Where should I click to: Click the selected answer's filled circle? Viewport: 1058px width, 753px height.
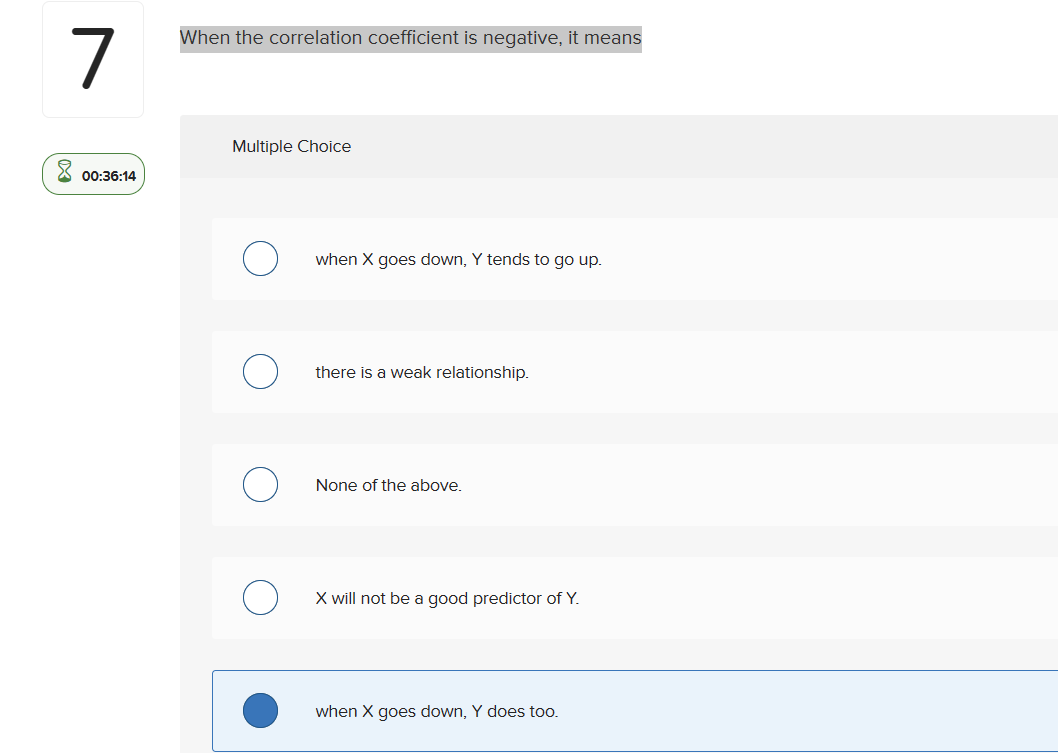260,710
